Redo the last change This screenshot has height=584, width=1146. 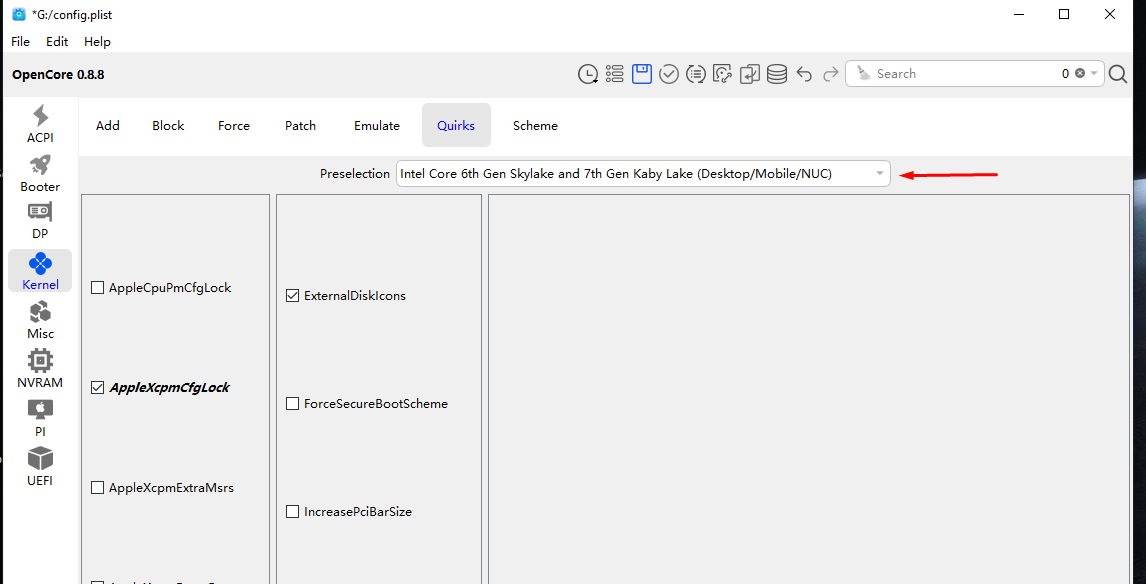click(830, 74)
